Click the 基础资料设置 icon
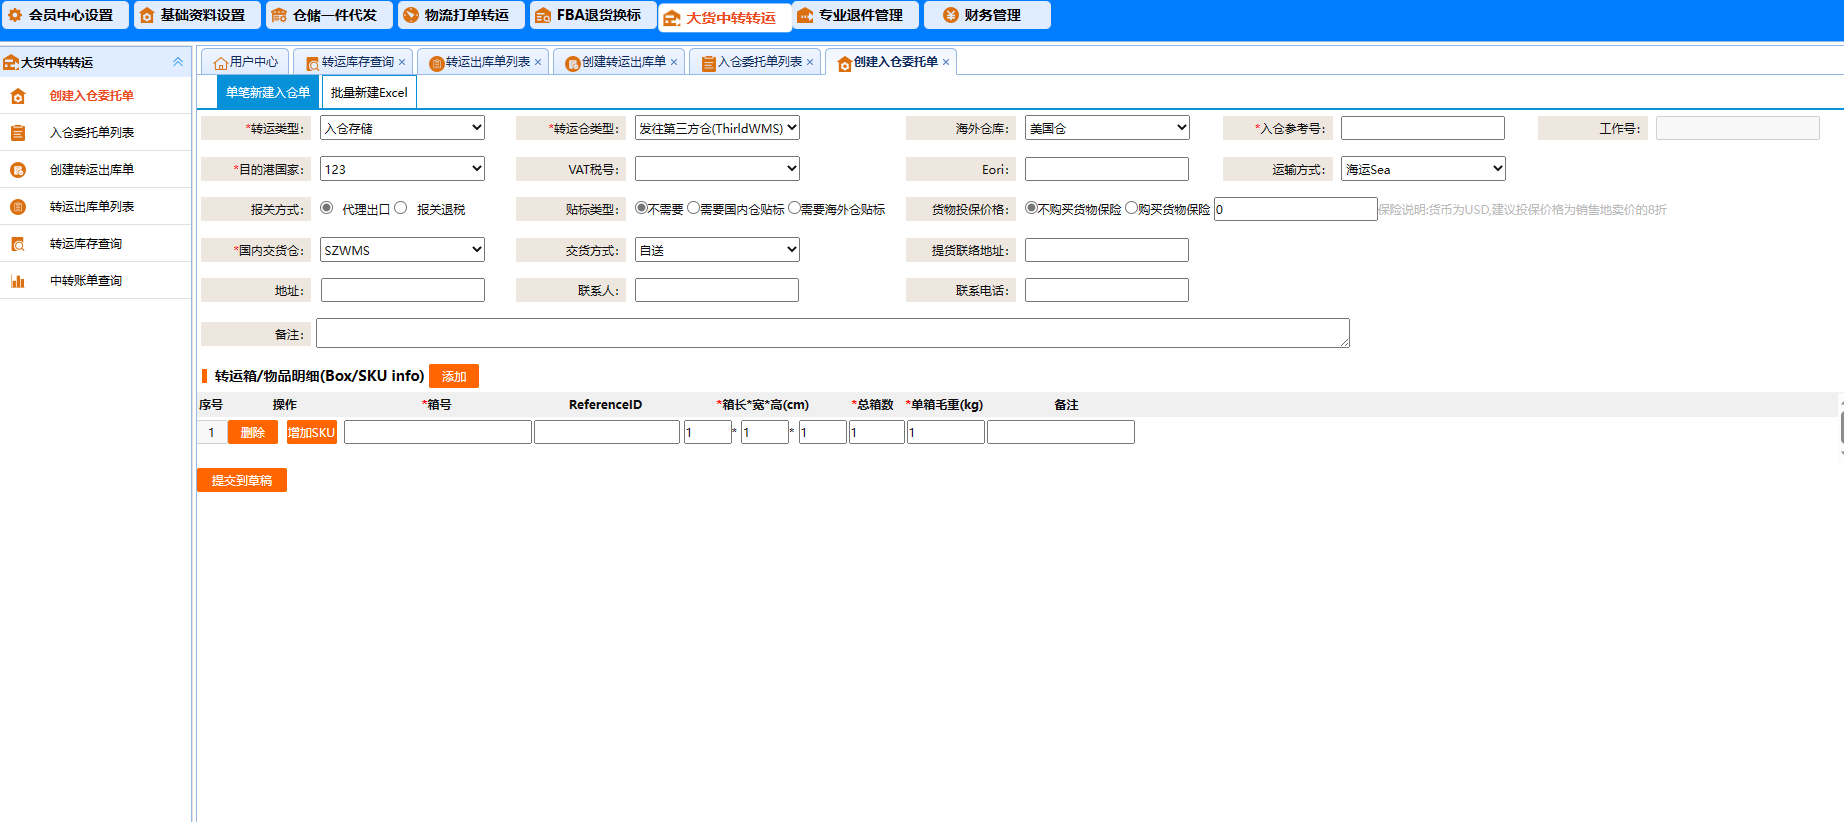Image resolution: width=1844 pixels, height=822 pixels. (x=147, y=15)
